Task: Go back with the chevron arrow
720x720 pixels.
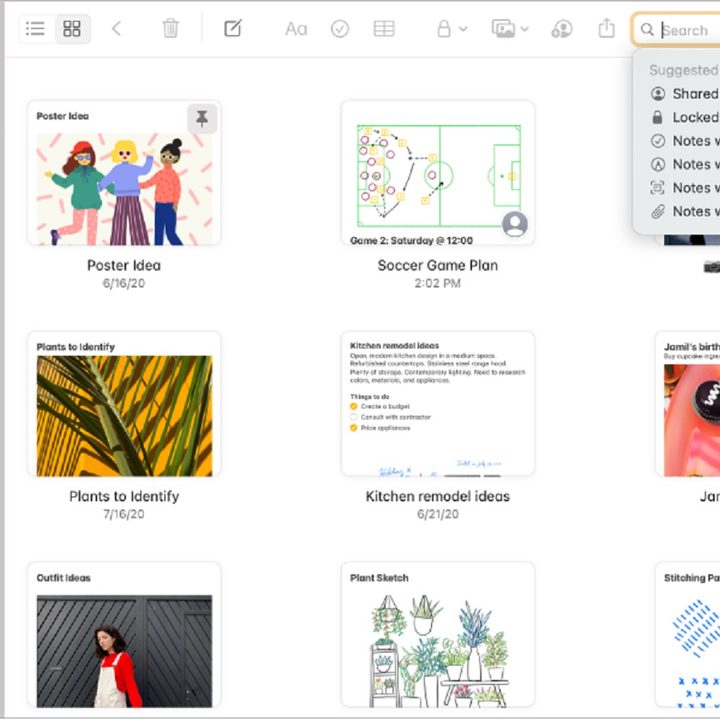Action: coord(117,29)
